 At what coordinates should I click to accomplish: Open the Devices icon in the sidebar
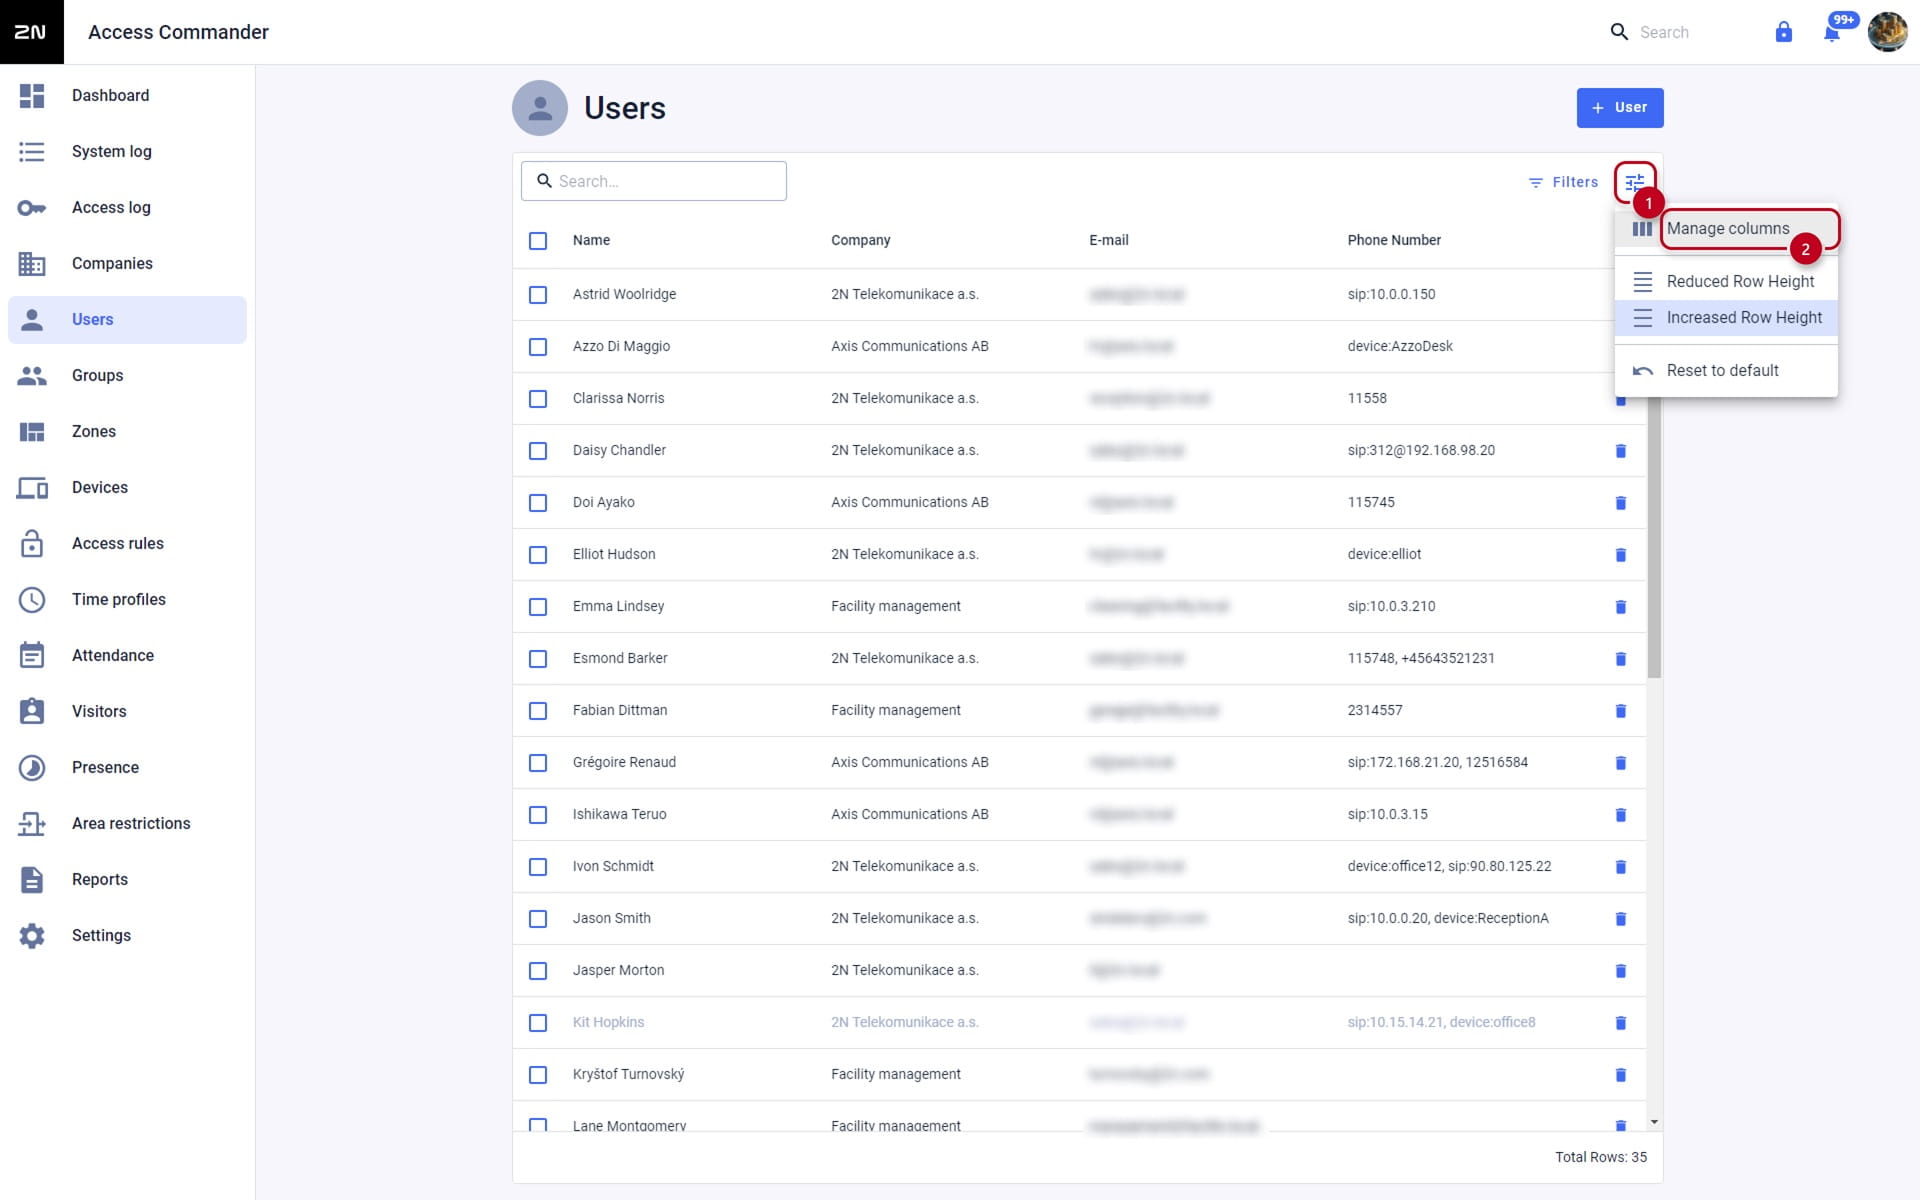tap(32, 488)
